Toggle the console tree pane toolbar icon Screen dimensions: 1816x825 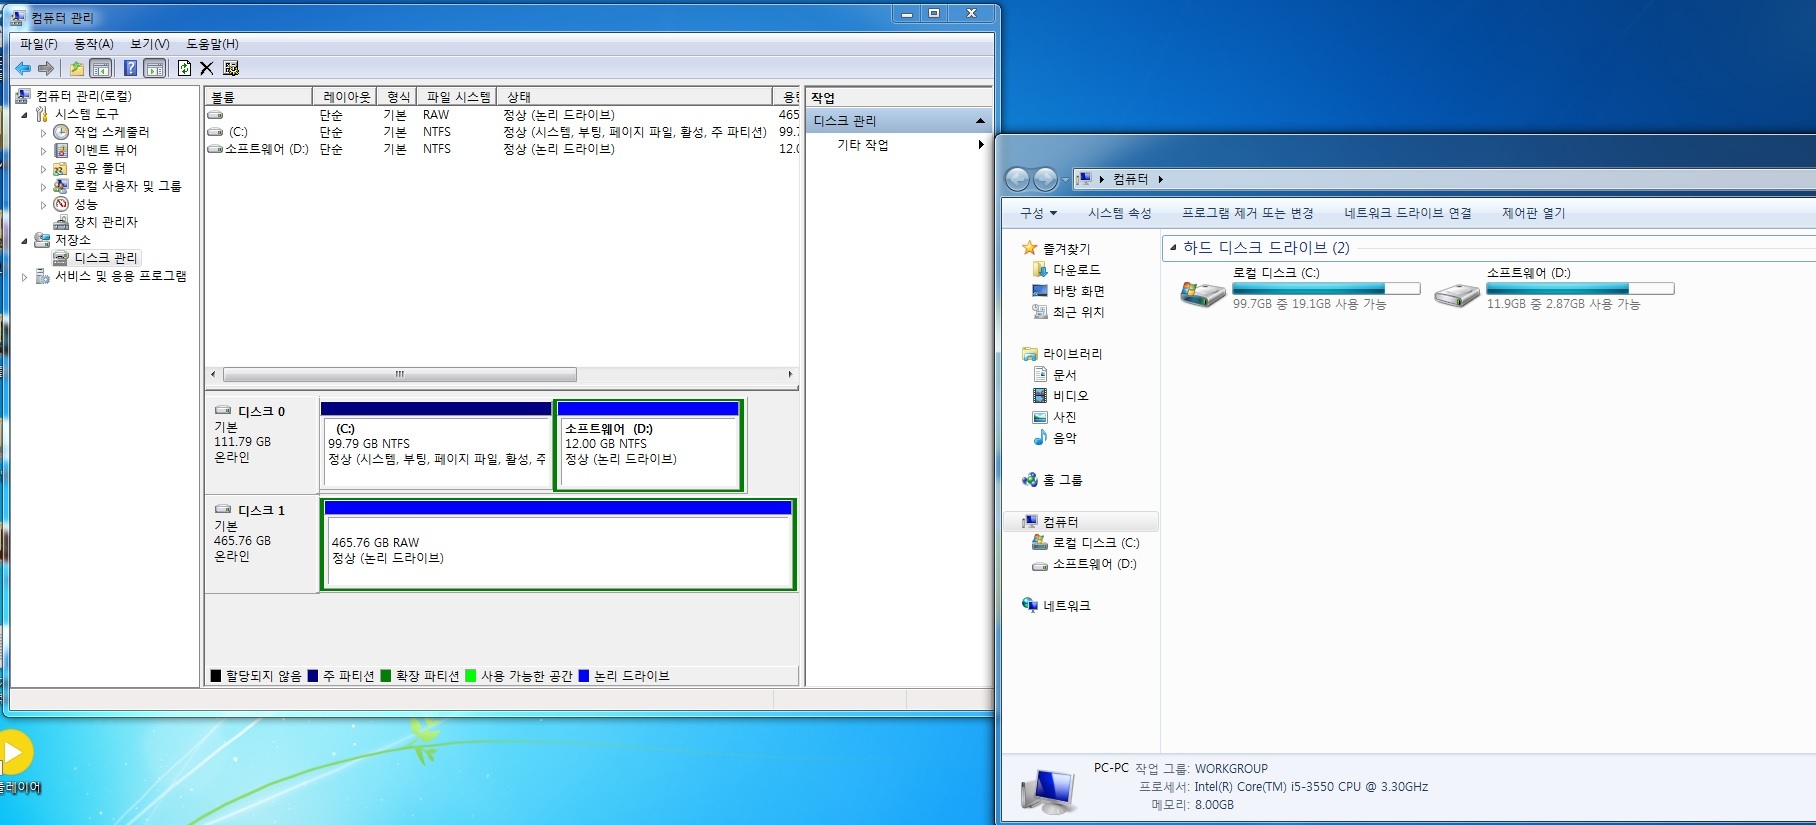(100, 68)
